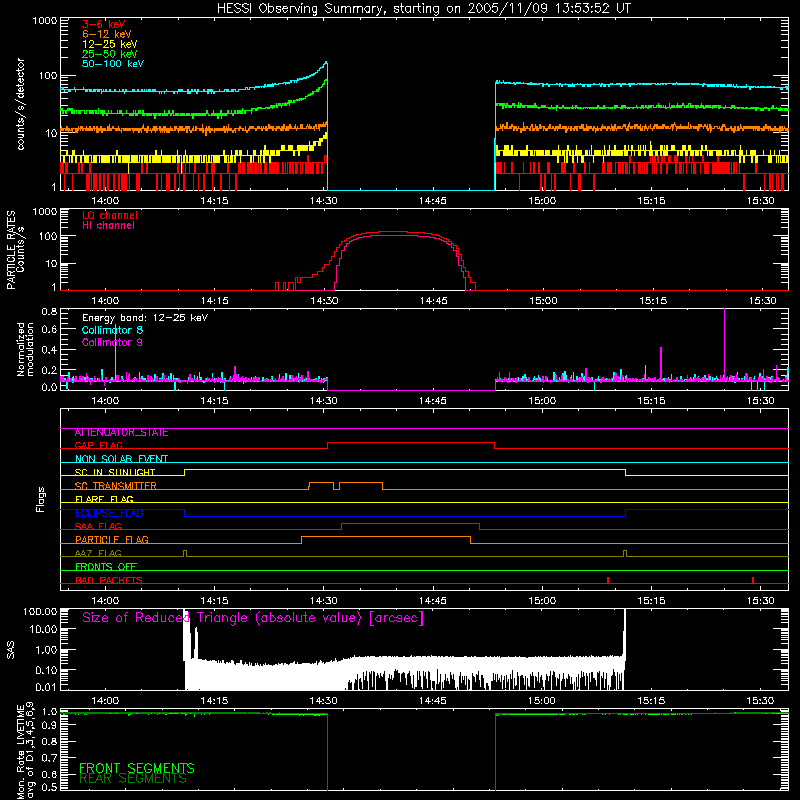Screen dimensions: 800x800
Task: Click the particle rate plateau peak
Action: tap(393, 233)
